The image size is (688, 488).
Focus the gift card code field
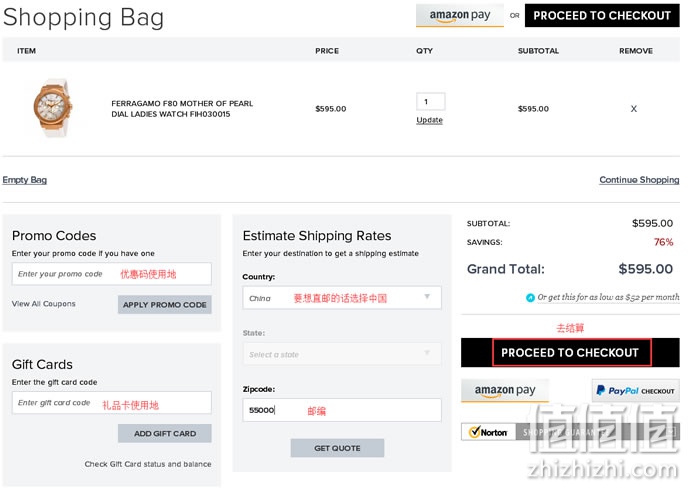[x=111, y=403]
